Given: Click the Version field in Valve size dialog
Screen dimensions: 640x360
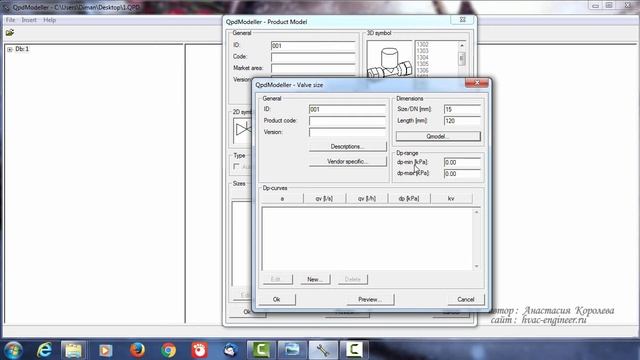Looking at the screenshot, I should coord(347,132).
